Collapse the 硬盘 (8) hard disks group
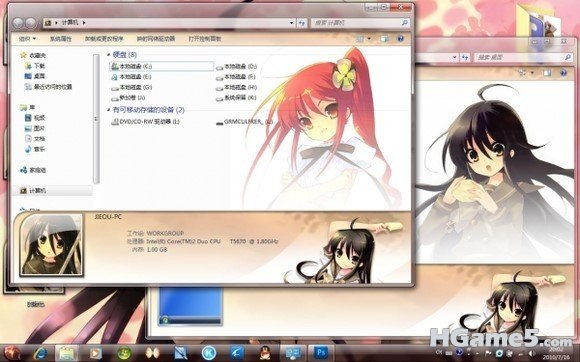This screenshot has height=362, width=580. click(x=109, y=55)
